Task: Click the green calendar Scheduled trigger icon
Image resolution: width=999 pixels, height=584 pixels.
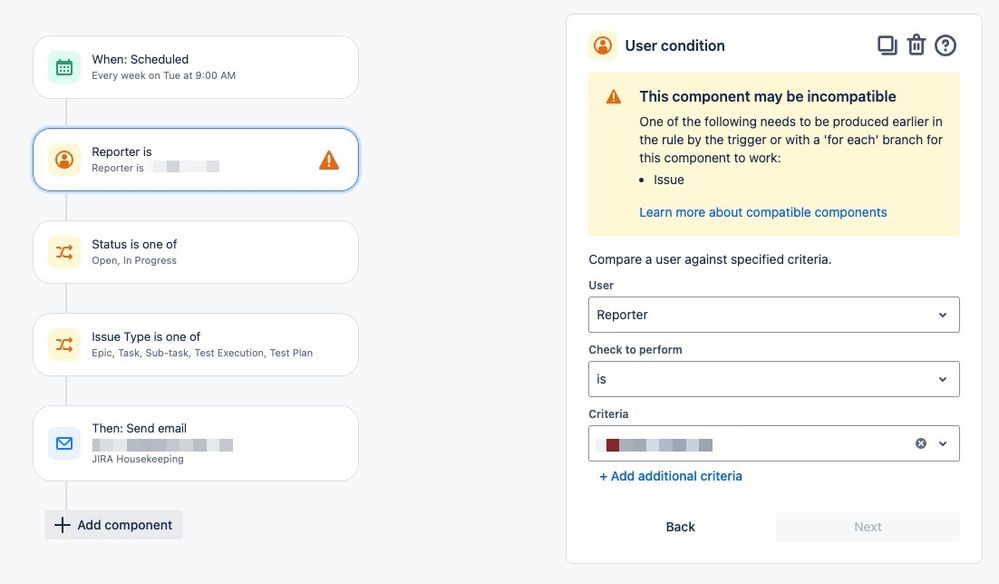Action: (64, 68)
